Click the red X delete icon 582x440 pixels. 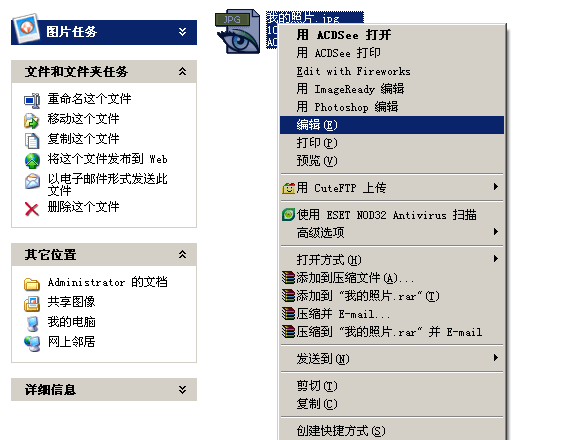point(32,209)
